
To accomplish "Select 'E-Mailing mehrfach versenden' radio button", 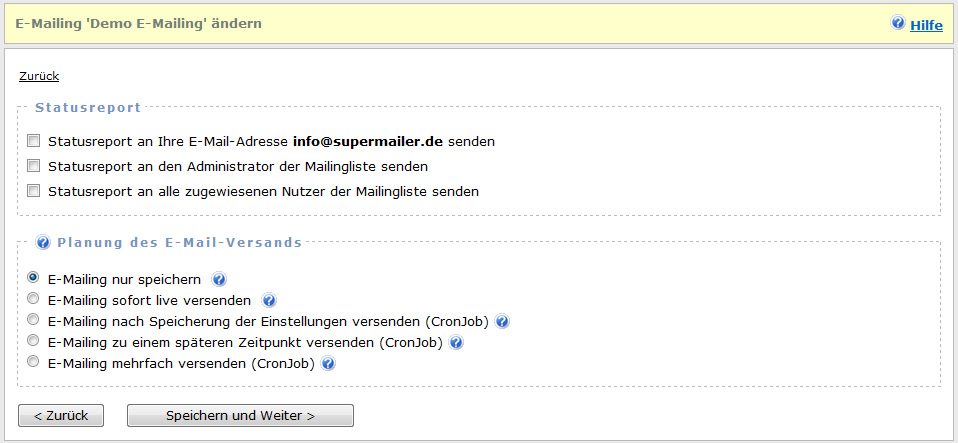I will [34, 362].
